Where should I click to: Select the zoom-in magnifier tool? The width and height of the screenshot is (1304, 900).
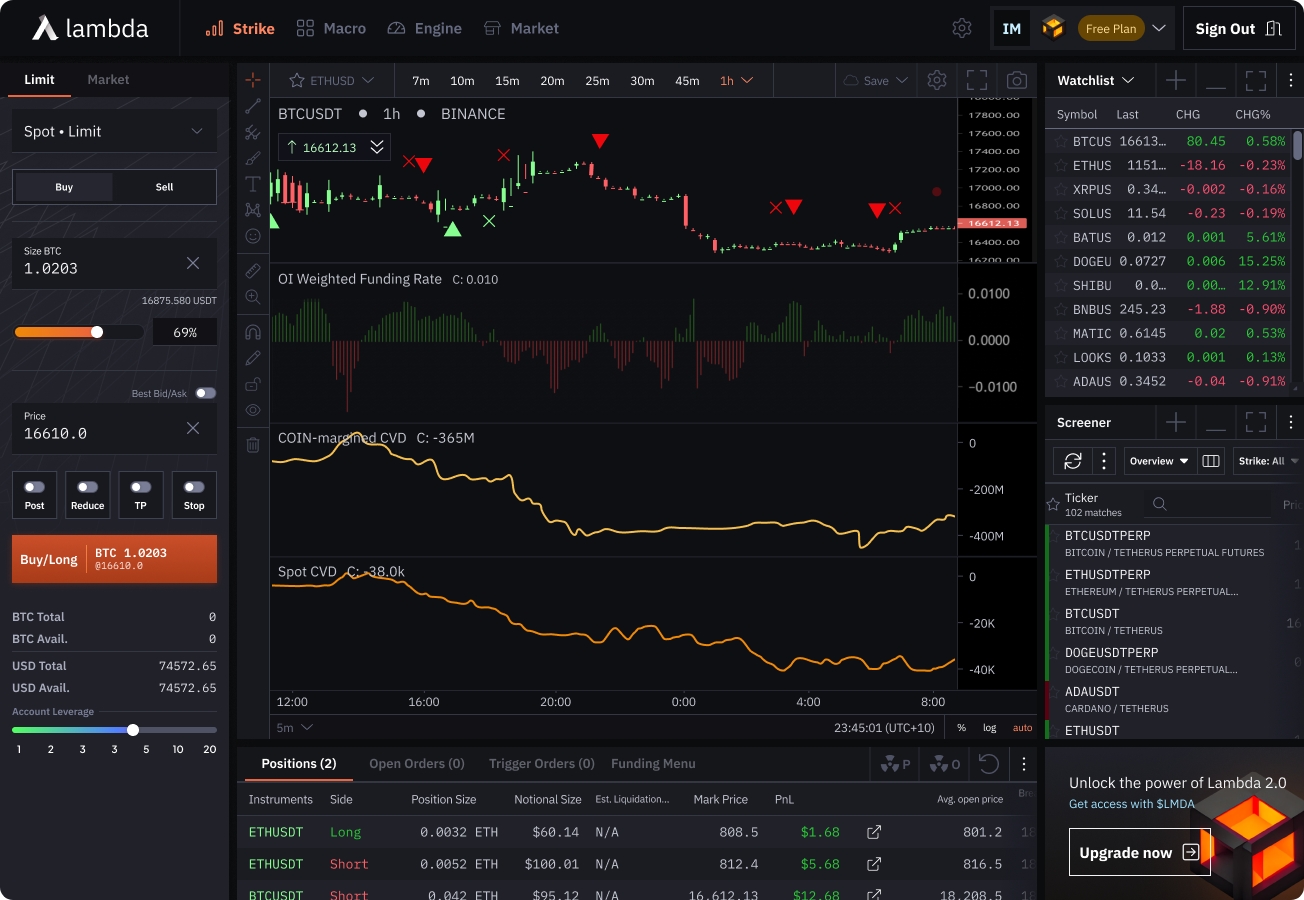pyautogui.click(x=253, y=297)
